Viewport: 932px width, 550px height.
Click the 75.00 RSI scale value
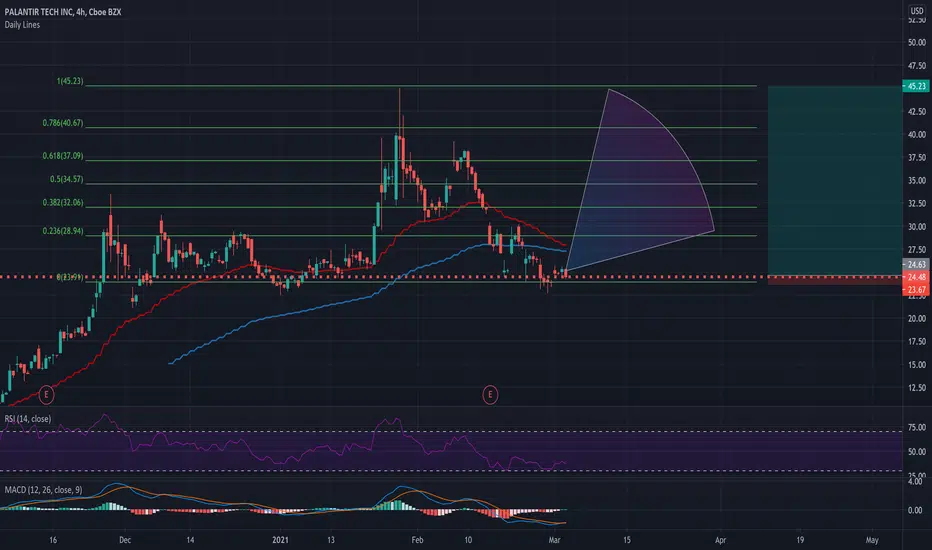point(917,428)
